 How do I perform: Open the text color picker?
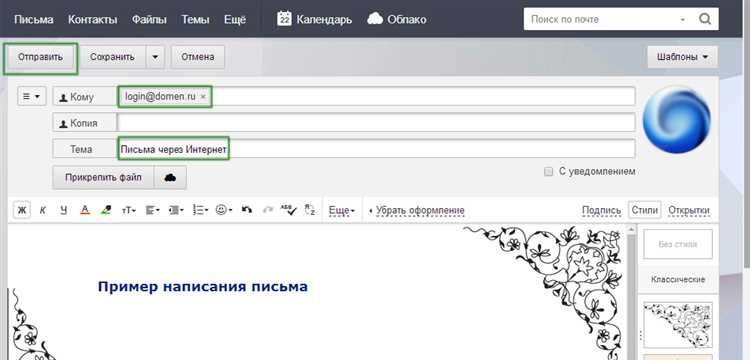click(85, 210)
